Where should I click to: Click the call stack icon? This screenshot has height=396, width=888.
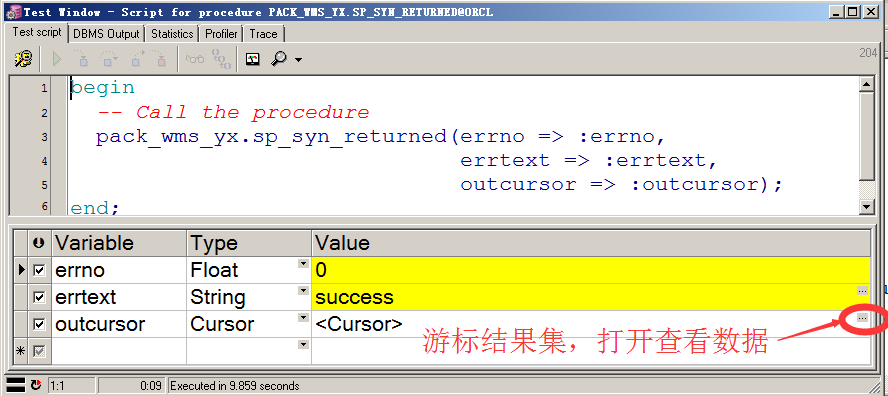tap(221, 59)
